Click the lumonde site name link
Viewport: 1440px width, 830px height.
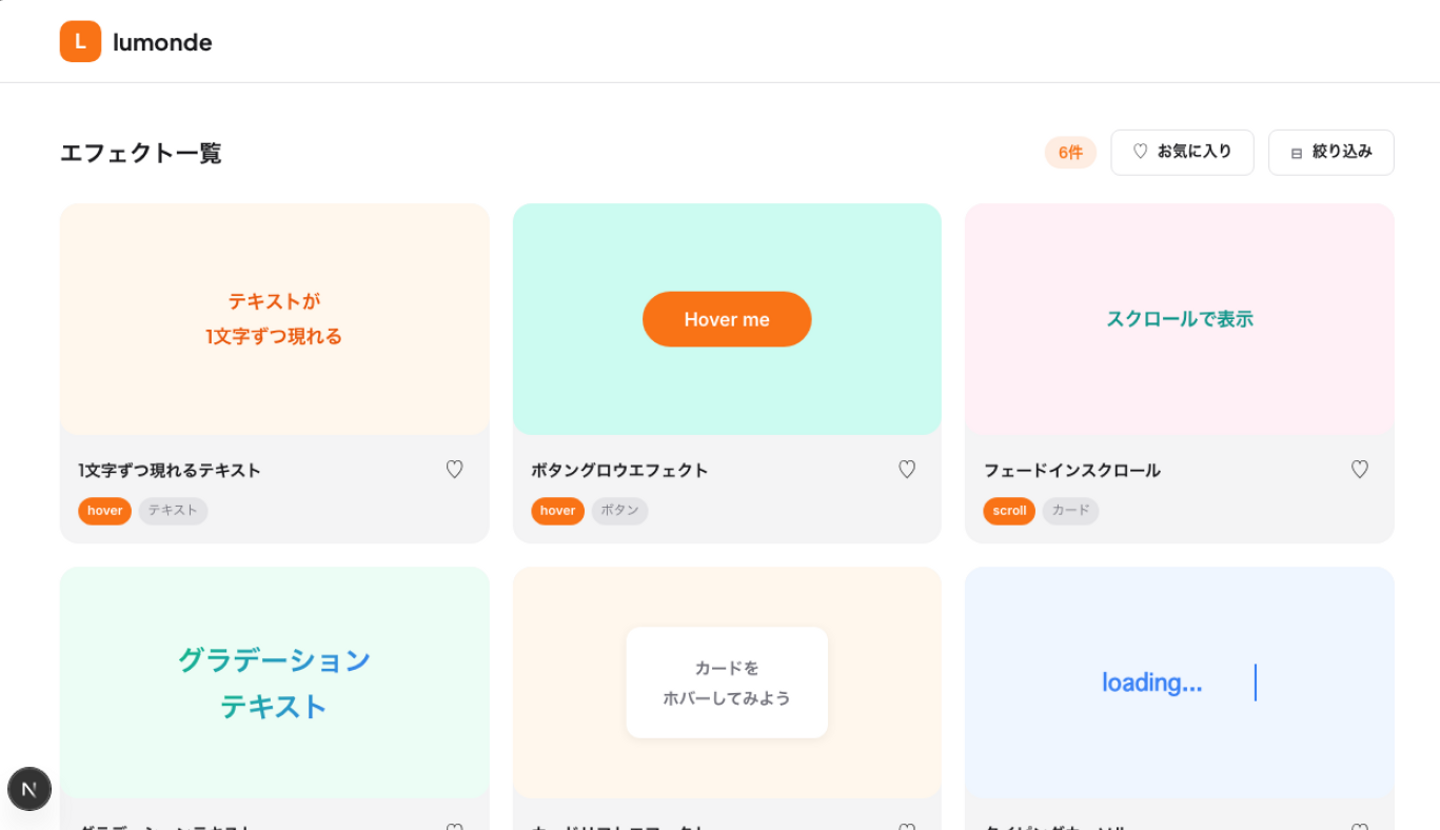pyautogui.click(x=162, y=42)
